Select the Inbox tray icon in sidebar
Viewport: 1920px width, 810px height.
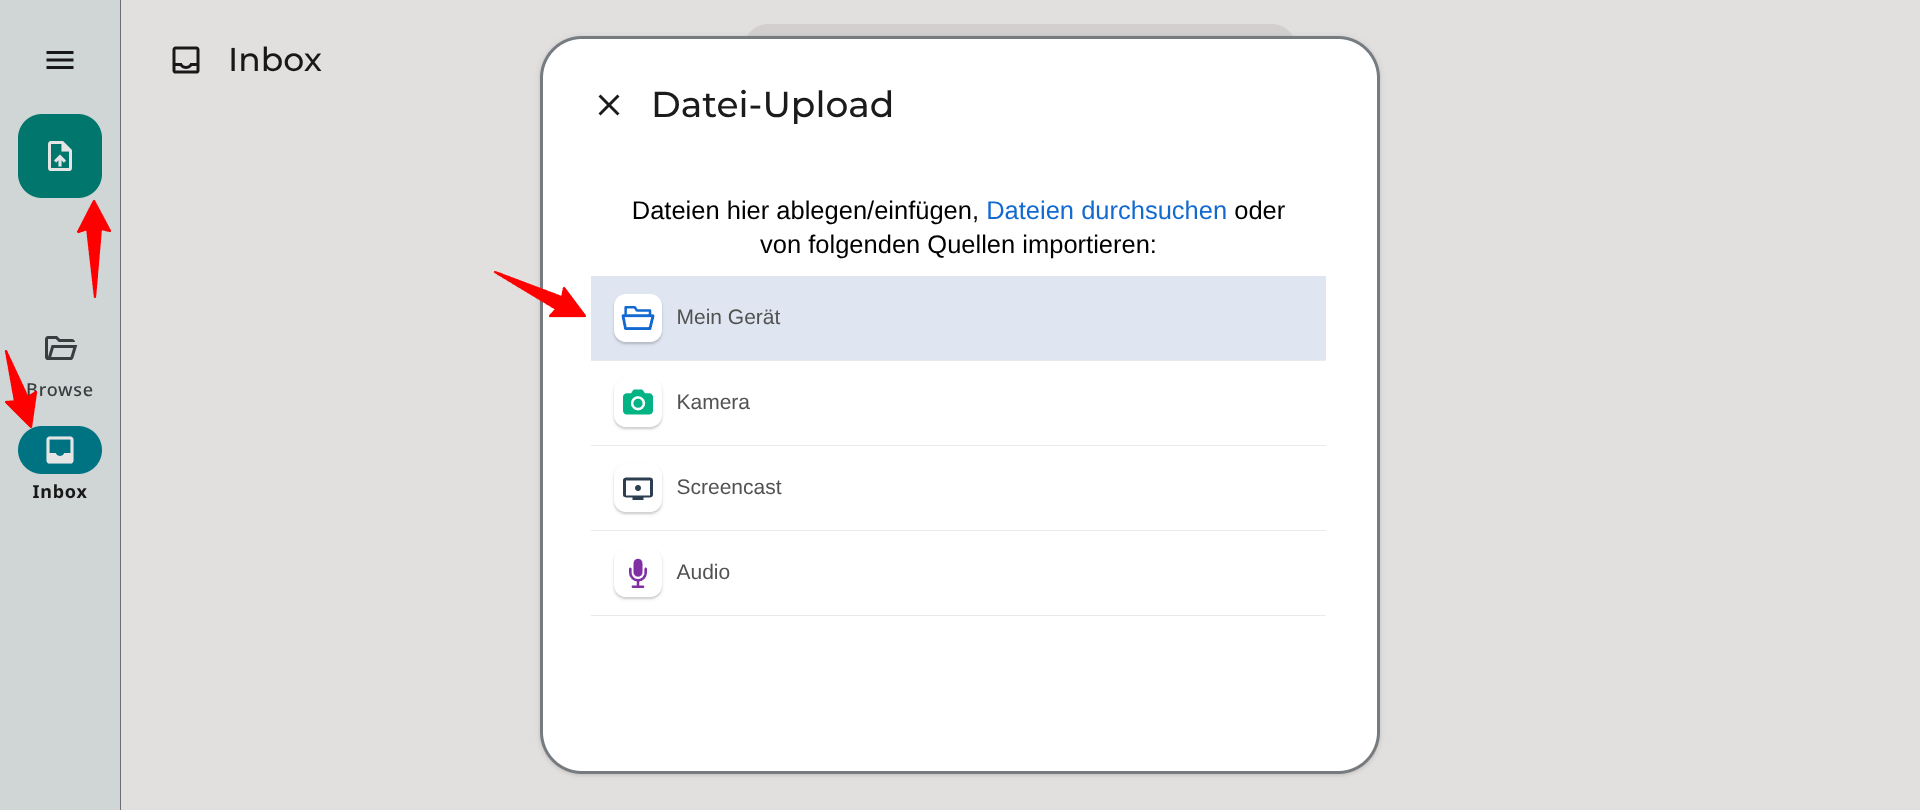(60, 450)
